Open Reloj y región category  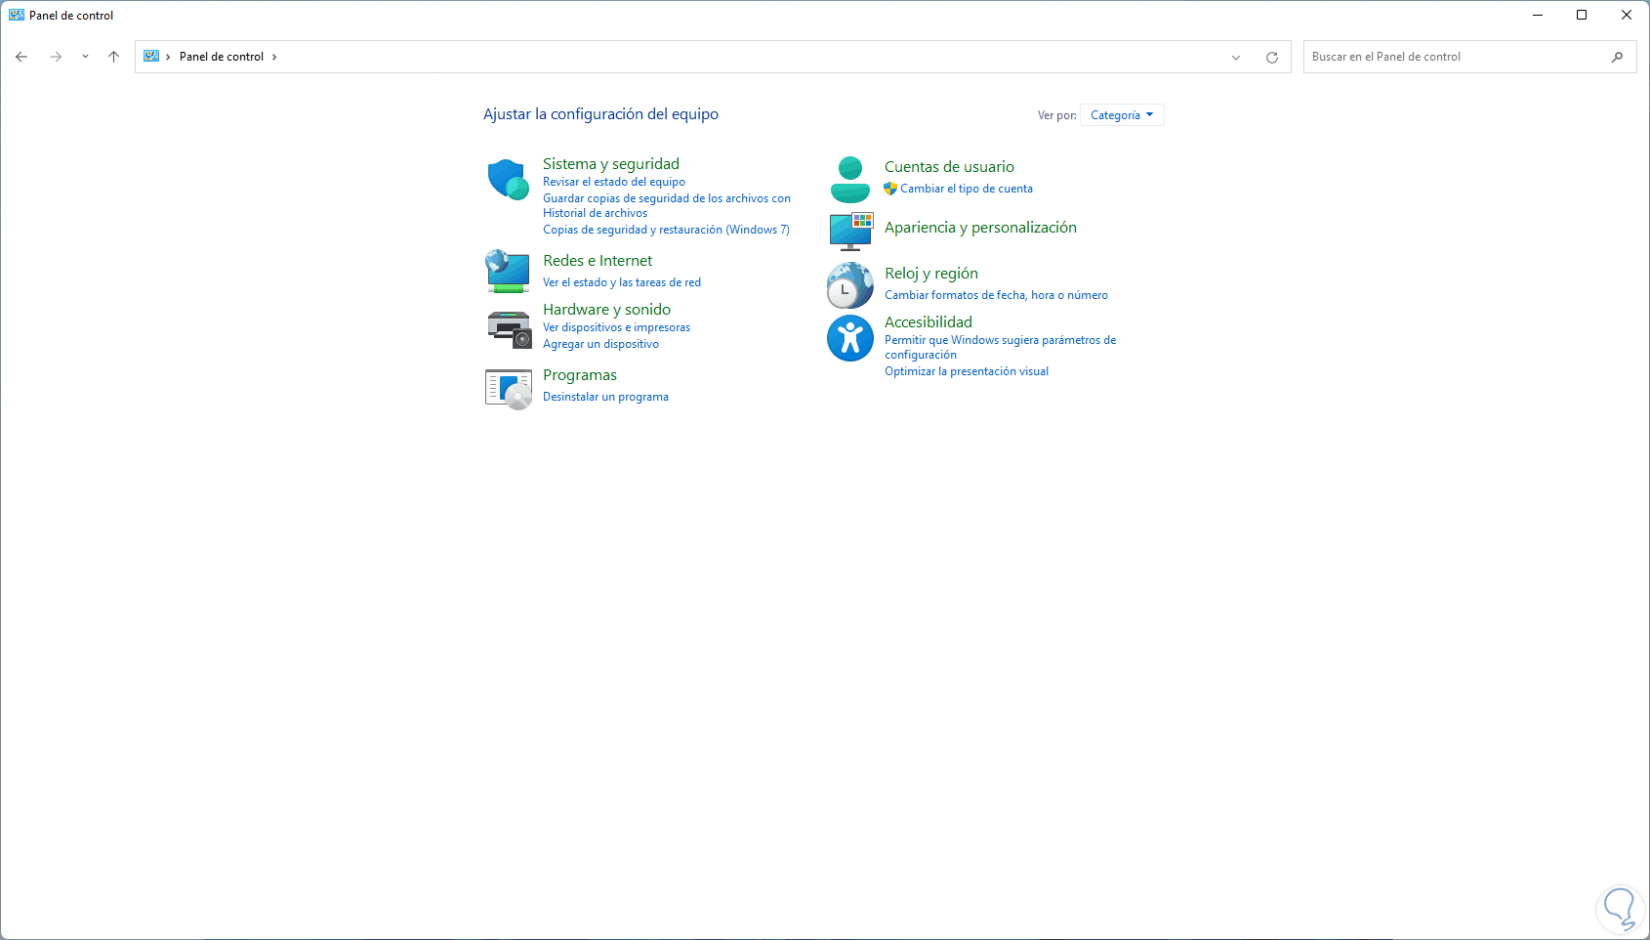[931, 274]
